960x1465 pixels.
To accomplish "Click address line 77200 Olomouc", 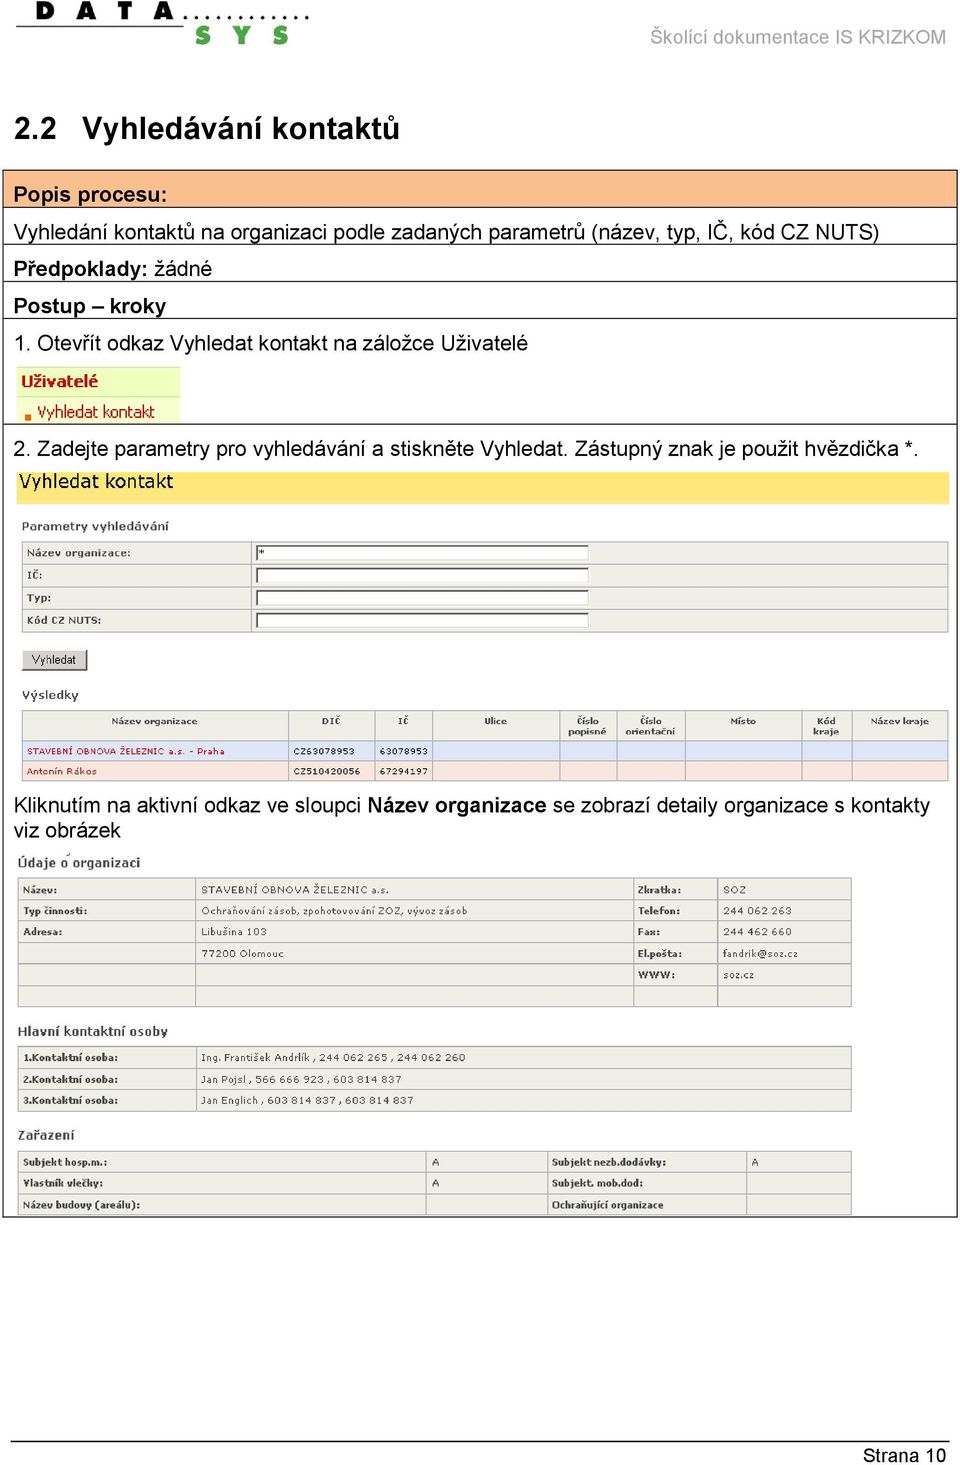I will point(242,954).
